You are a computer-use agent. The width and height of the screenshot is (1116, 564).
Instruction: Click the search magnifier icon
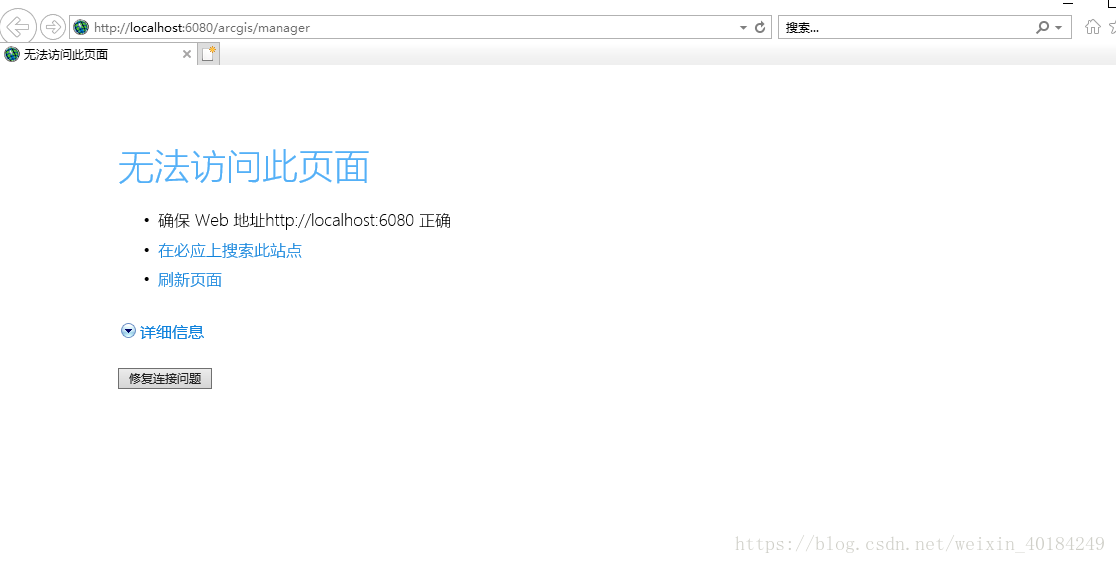(x=1043, y=28)
